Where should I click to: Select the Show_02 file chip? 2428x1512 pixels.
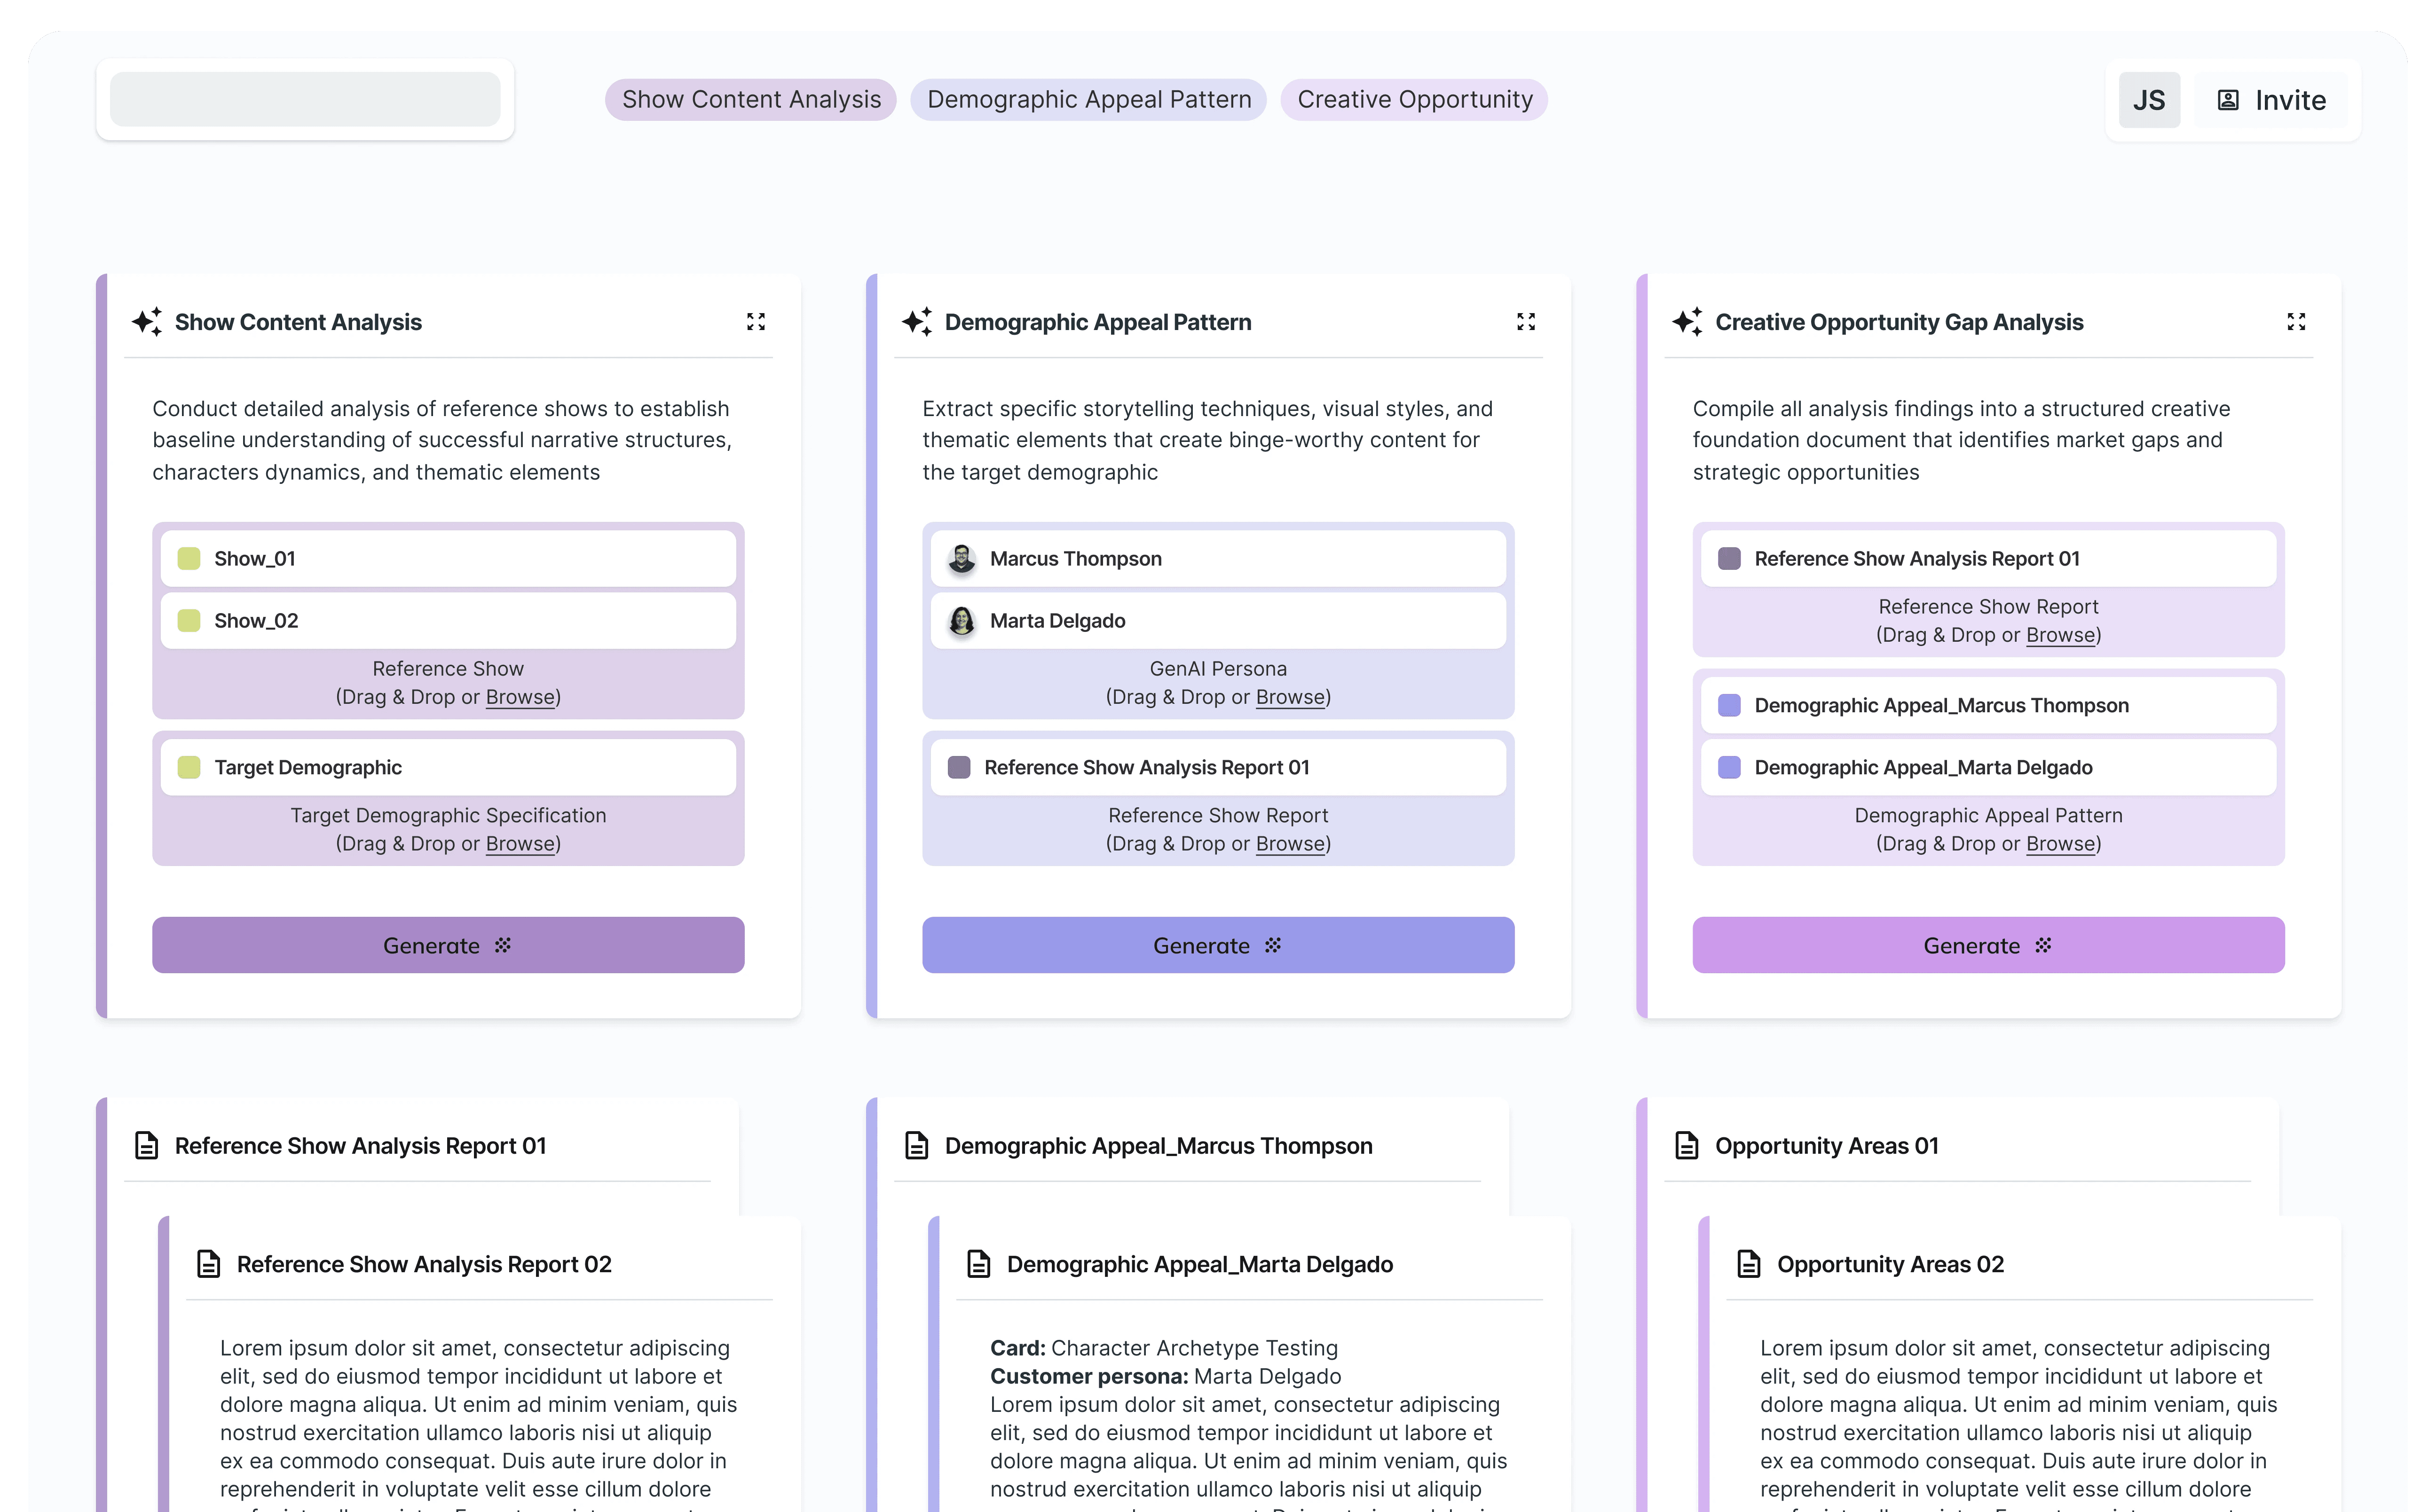[448, 620]
